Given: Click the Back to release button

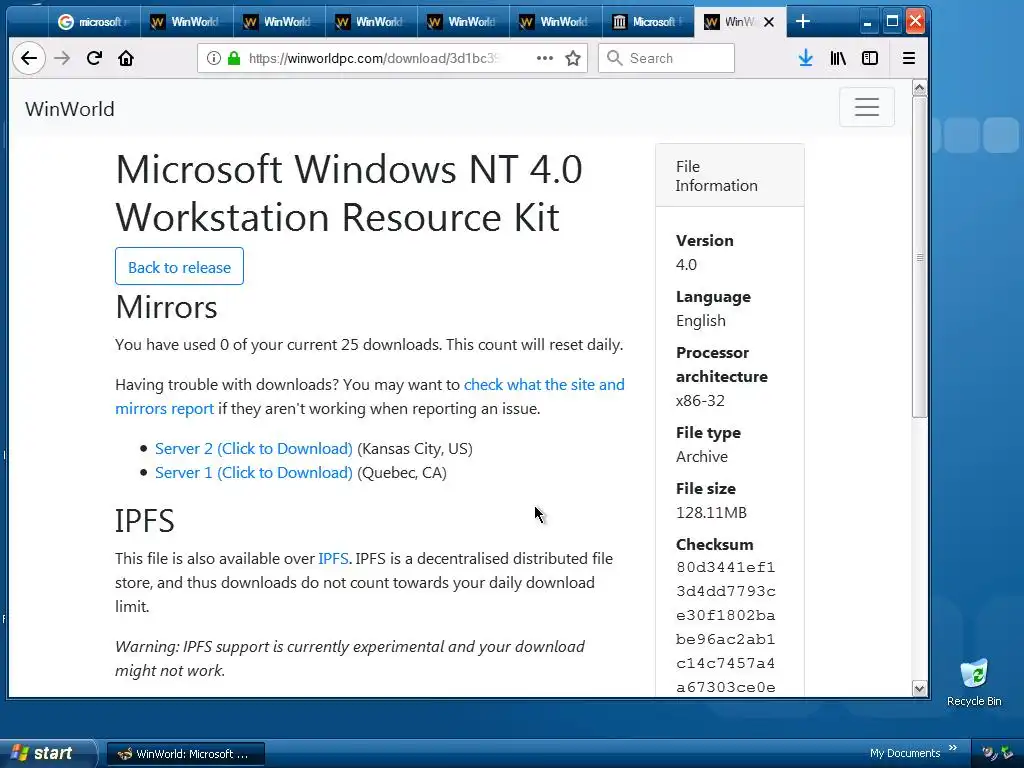Looking at the screenshot, I should pyautogui.click(x=179, y=266).
